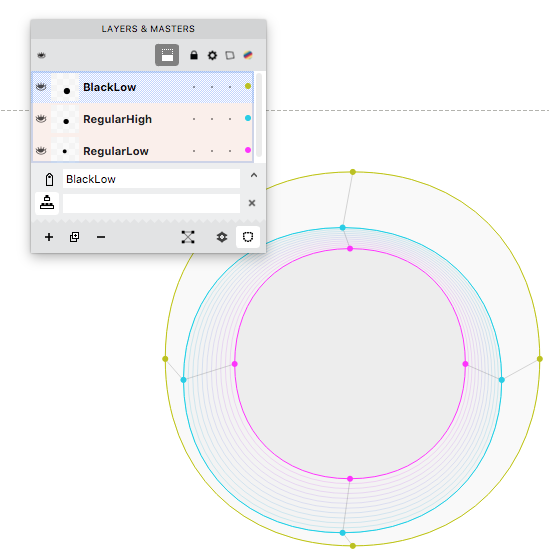This screenshot has height=556, width=549.
Task: Hide the RegularLow layer eye icon
Action: [41, 151]
